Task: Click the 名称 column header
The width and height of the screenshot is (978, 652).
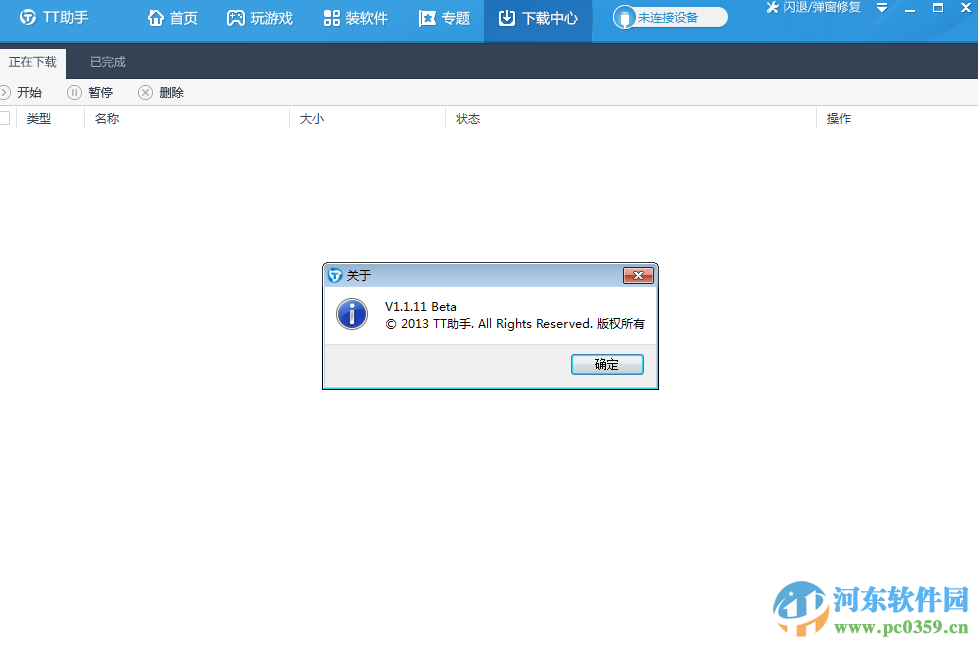Action: point(107,119)
